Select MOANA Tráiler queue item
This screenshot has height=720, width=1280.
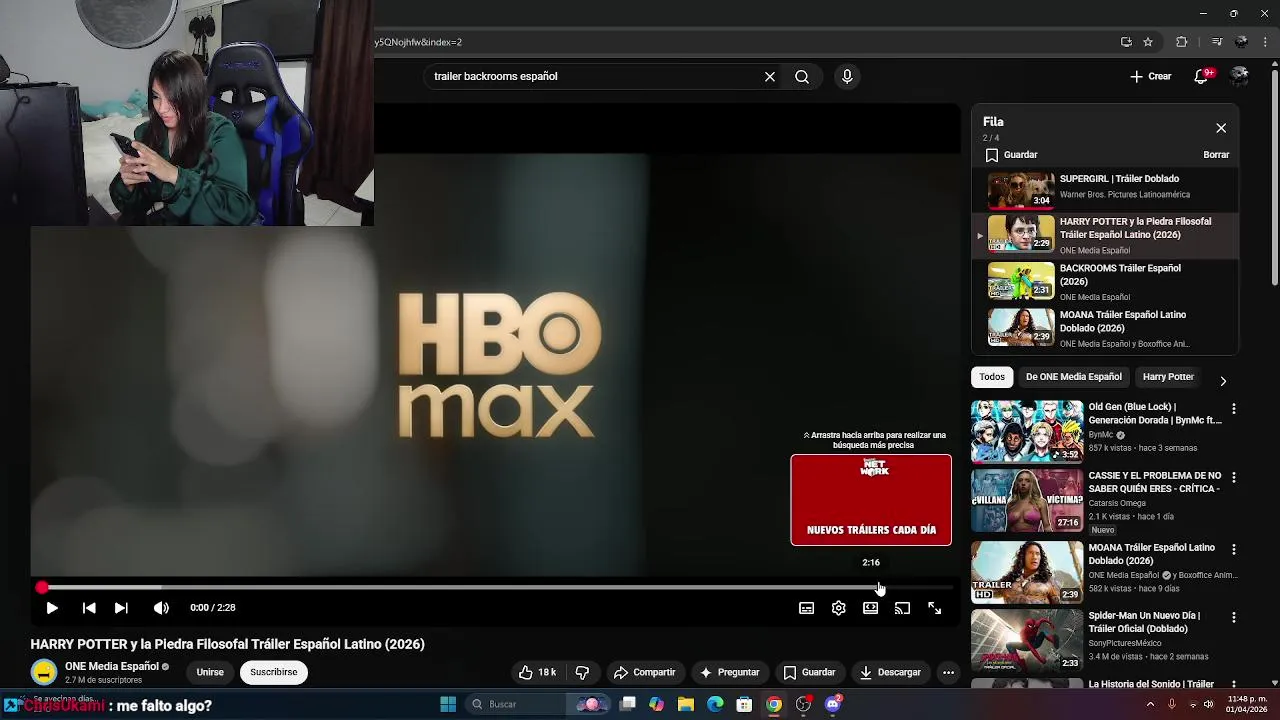point(1105,328)
